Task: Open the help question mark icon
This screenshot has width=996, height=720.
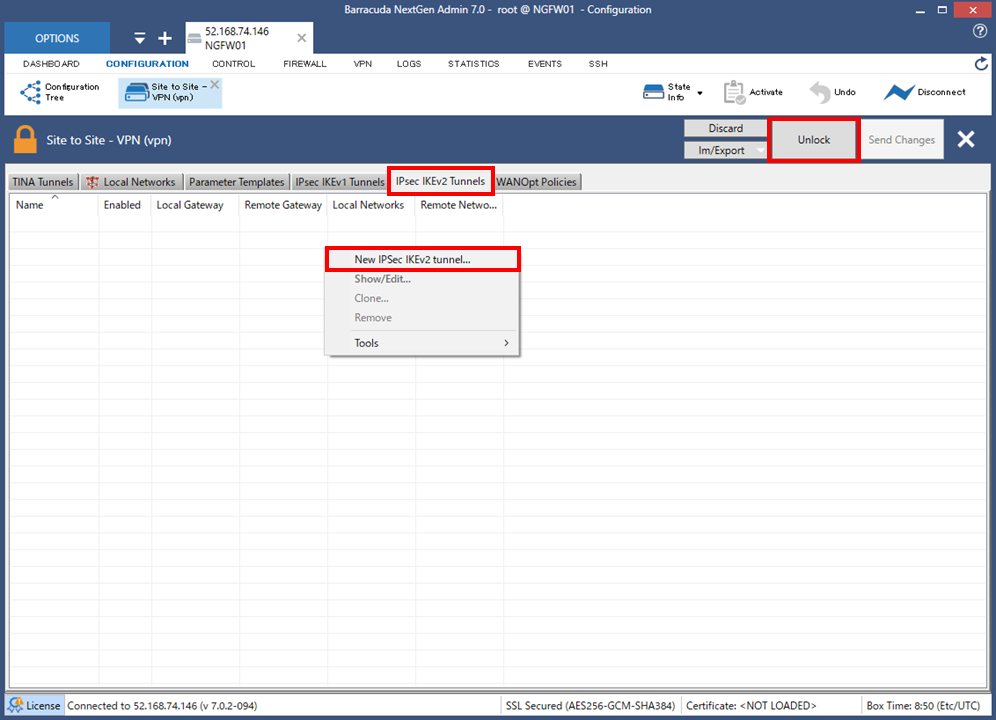Action: (x=980, y=31)
